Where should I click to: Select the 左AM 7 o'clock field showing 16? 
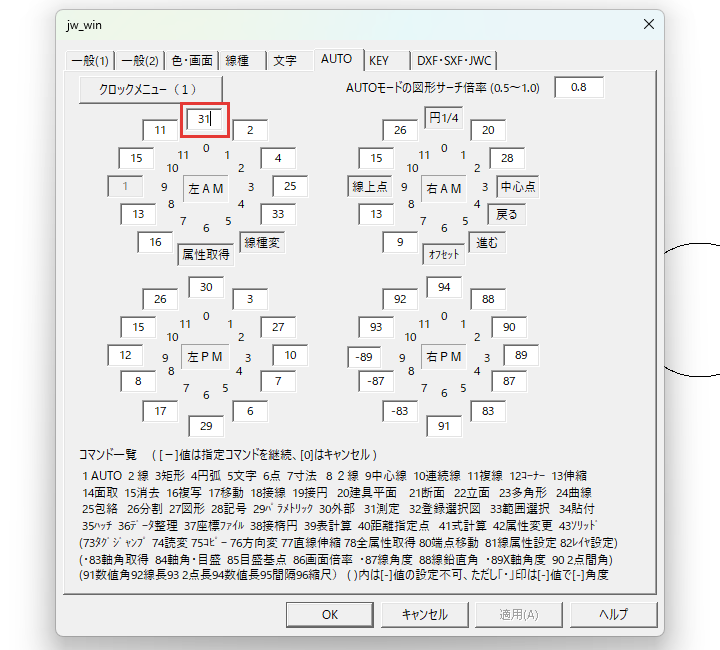(x=156, y=242)
